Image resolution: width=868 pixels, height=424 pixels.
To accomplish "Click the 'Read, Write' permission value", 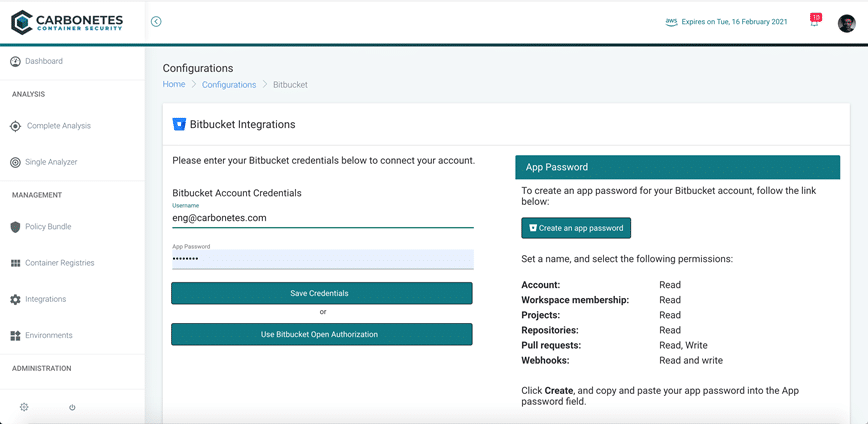I will click(x=683, y=345).
